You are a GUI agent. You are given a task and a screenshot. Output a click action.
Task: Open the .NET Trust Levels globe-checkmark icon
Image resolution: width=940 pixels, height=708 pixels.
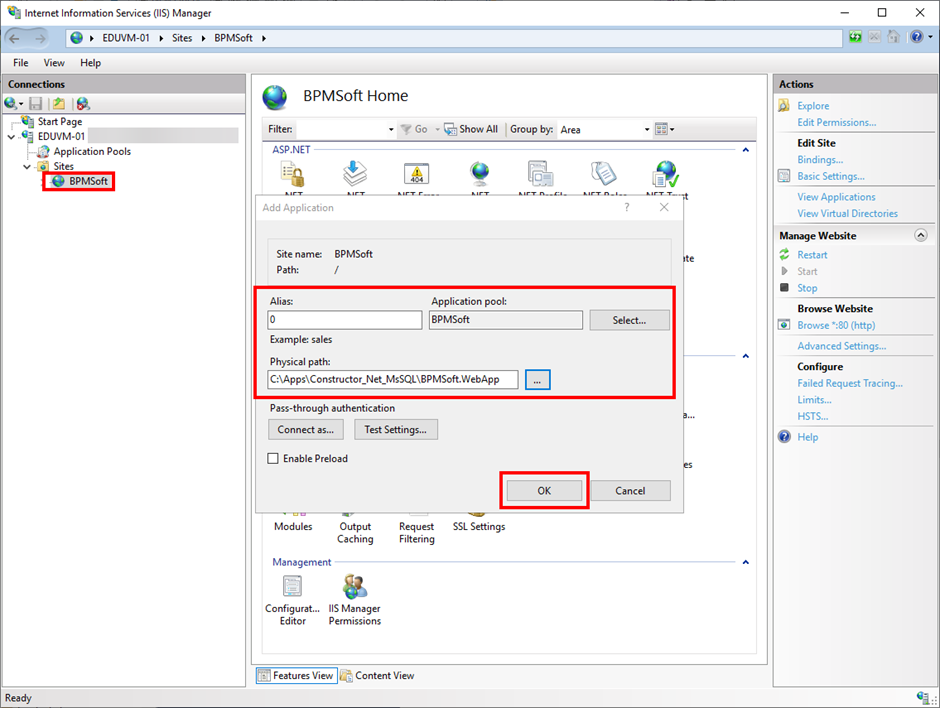tap(665, 174)
